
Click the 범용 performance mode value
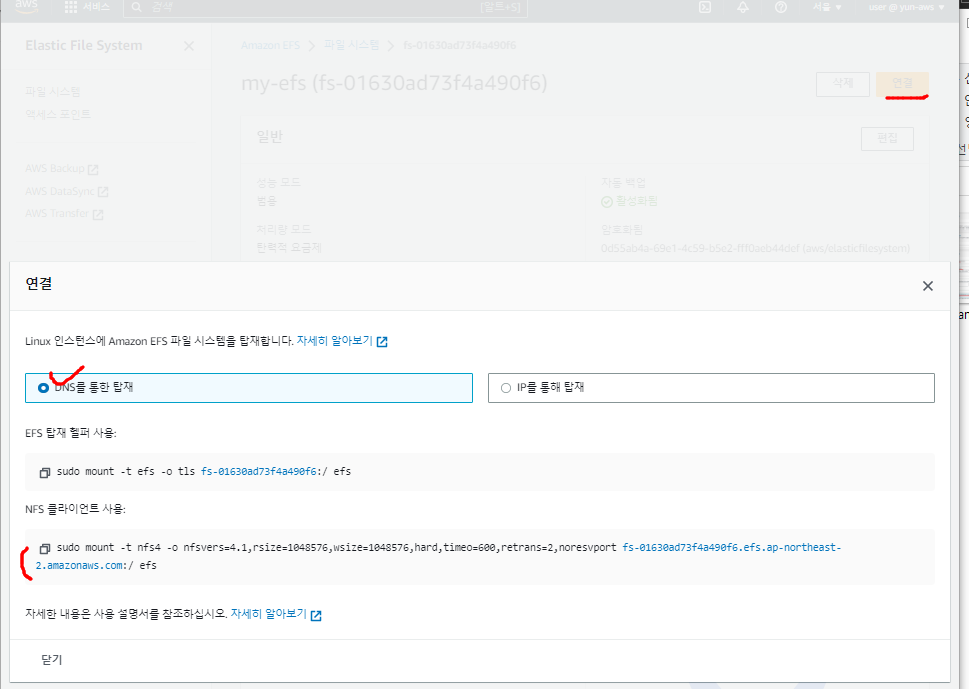click(267, 201)
